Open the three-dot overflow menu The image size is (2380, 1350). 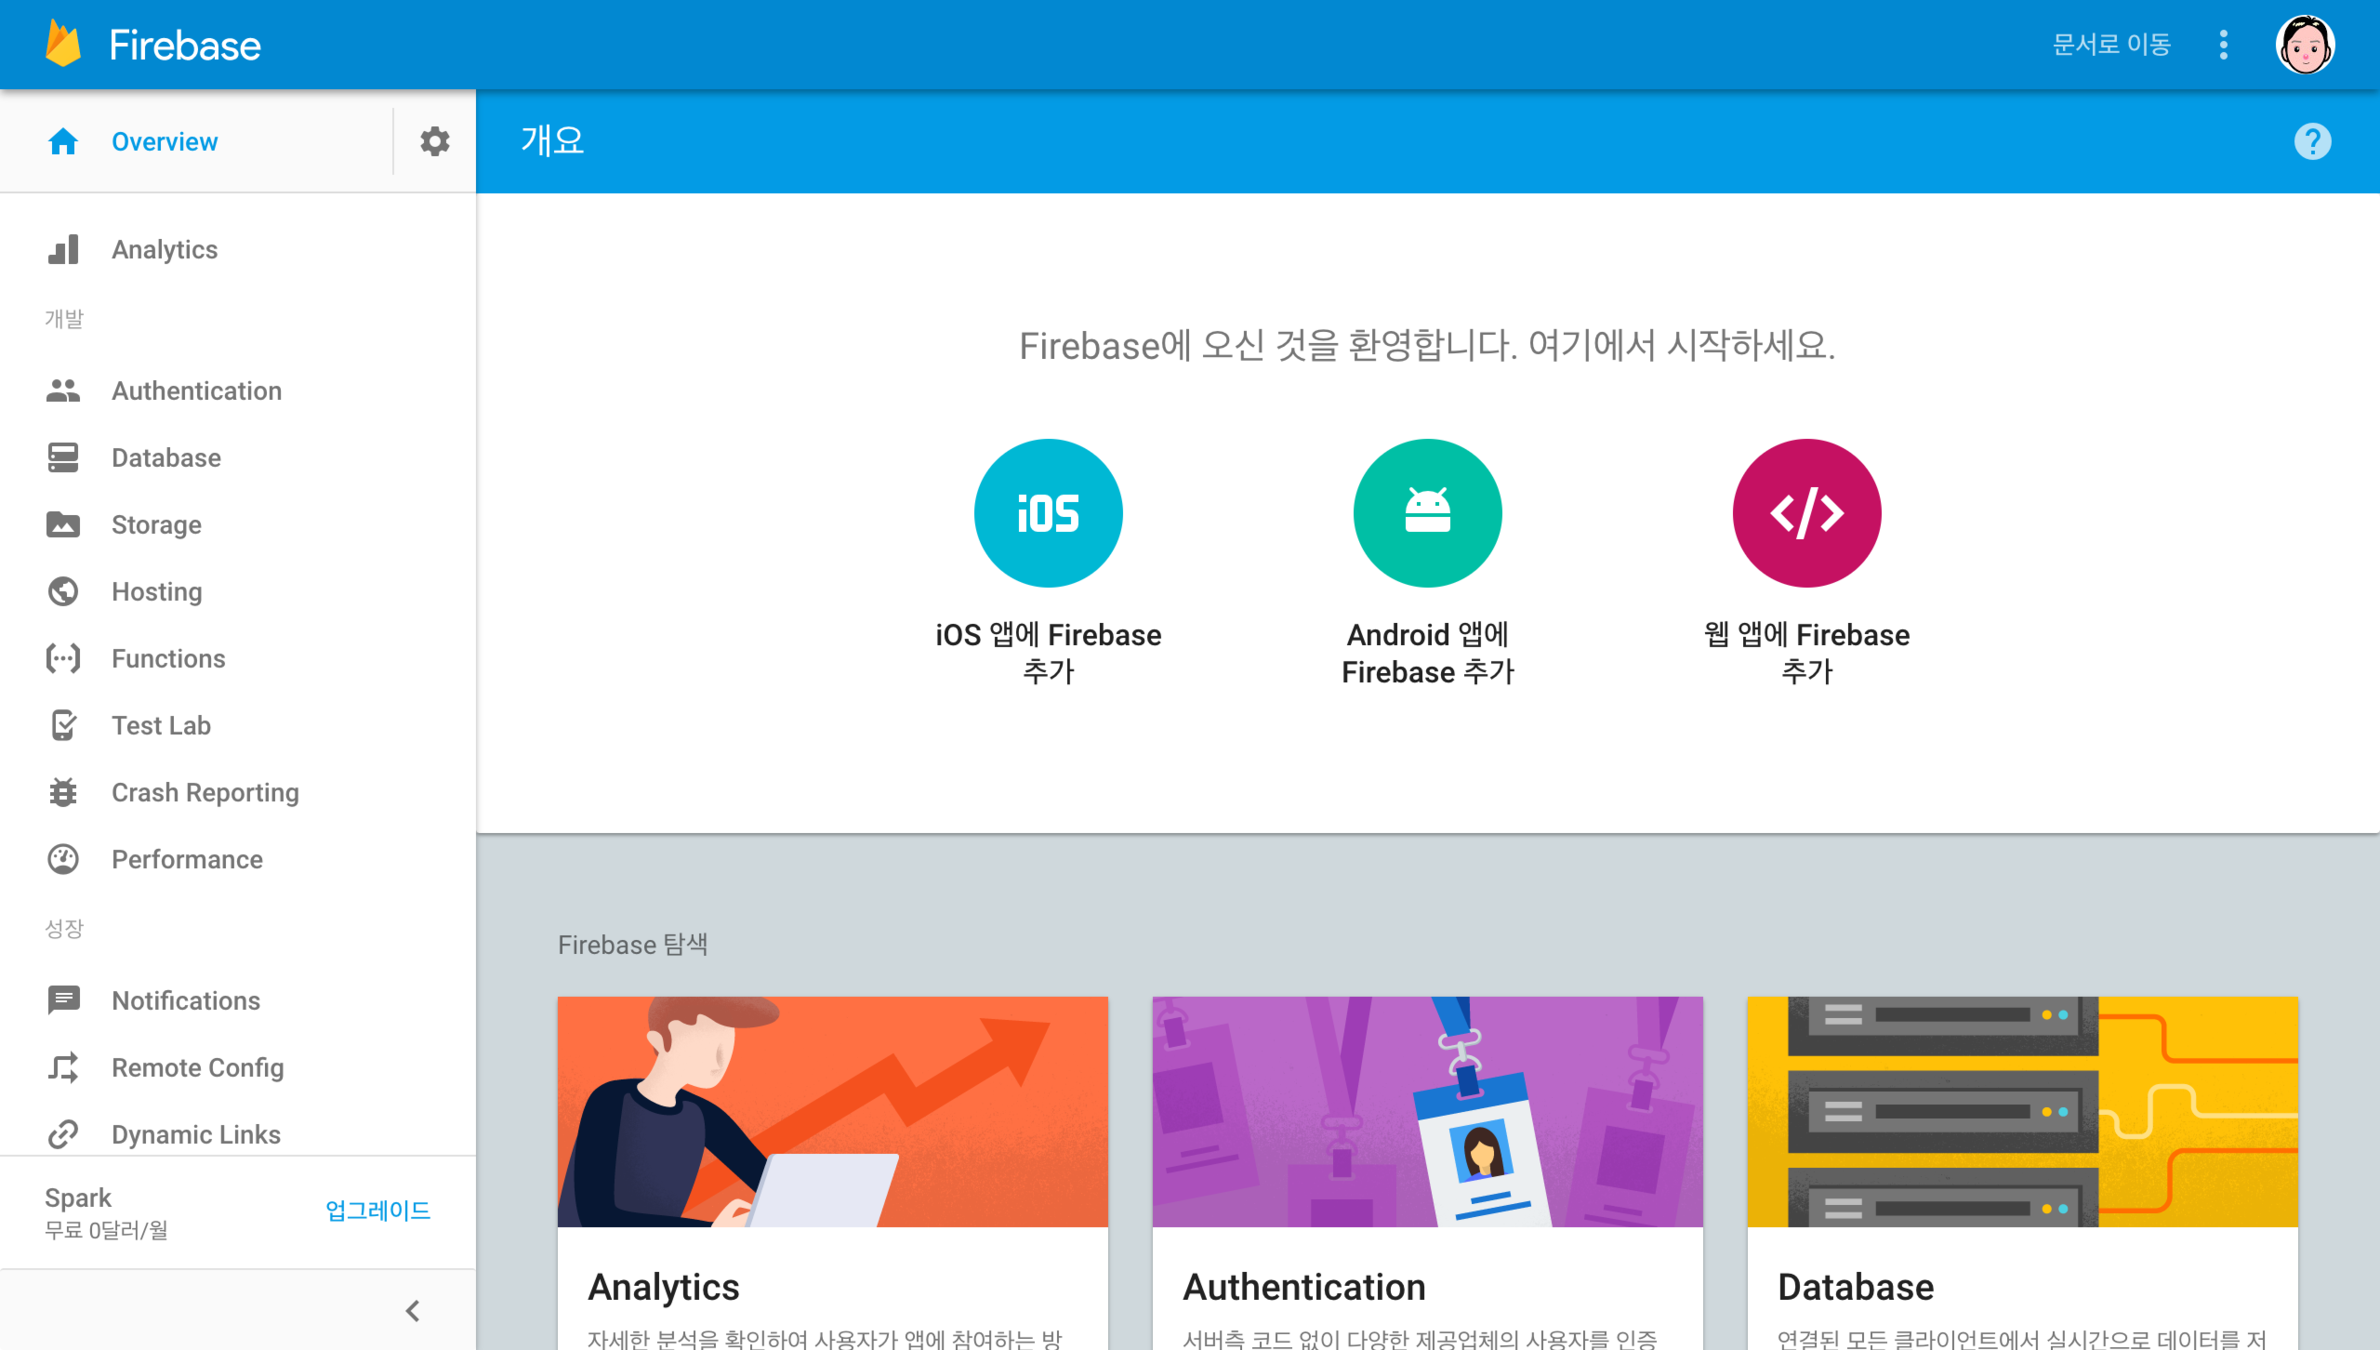pyautogui.click(x=2223, y=45)
